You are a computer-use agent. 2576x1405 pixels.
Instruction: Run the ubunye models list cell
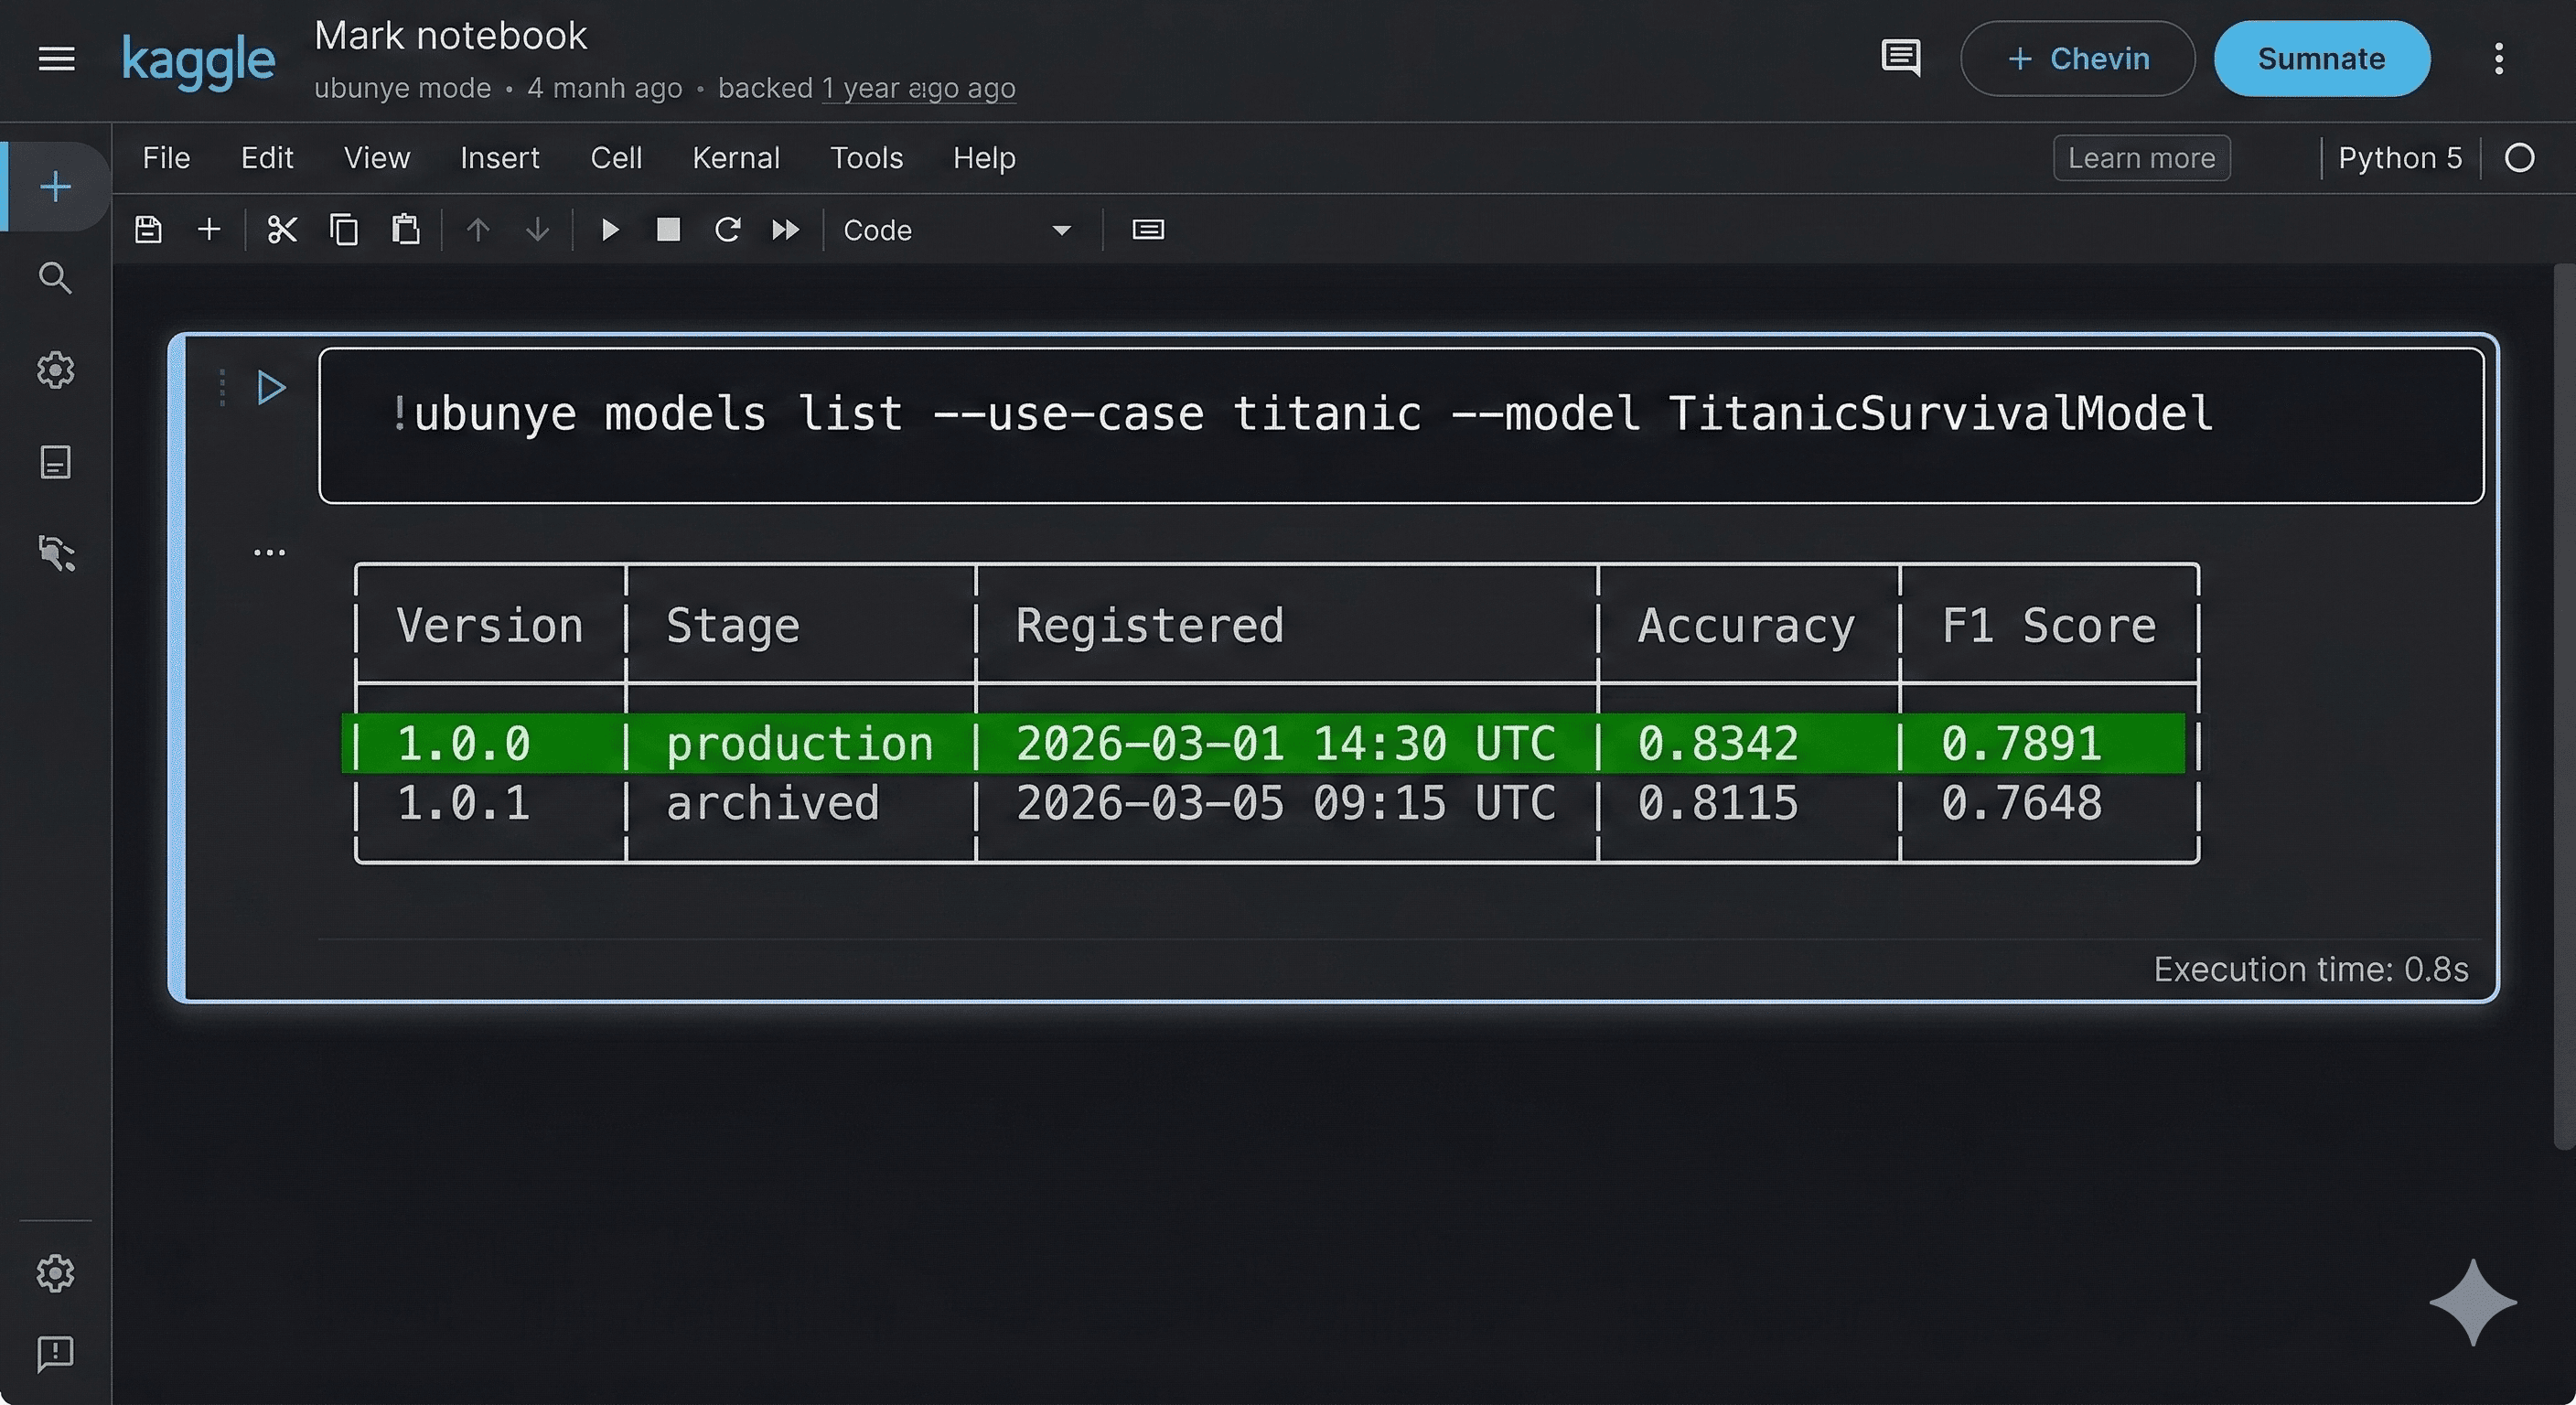tap(269, 388)
